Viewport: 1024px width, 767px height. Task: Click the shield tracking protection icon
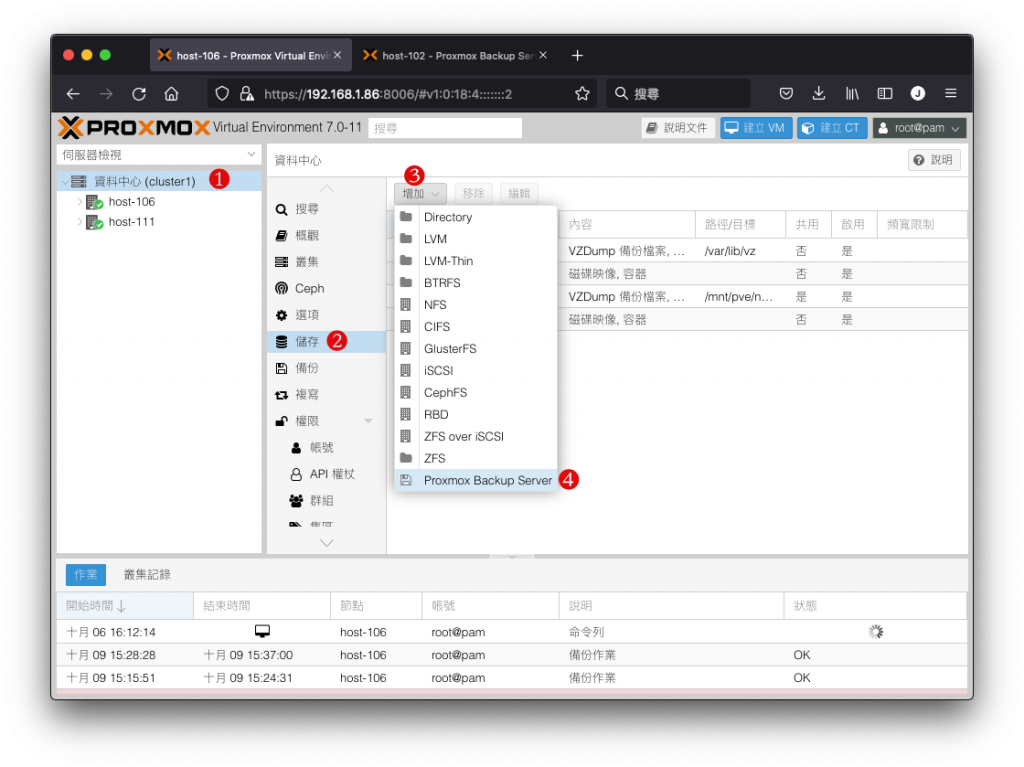point(222,94)
